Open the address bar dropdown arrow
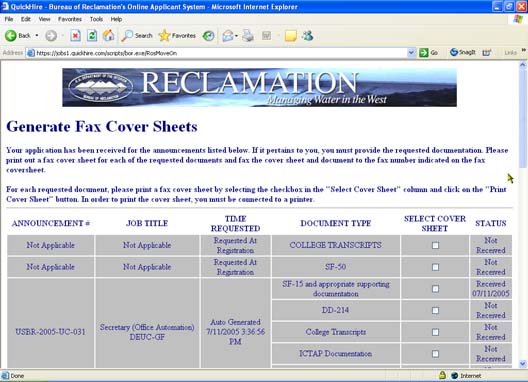 point(411,53)
